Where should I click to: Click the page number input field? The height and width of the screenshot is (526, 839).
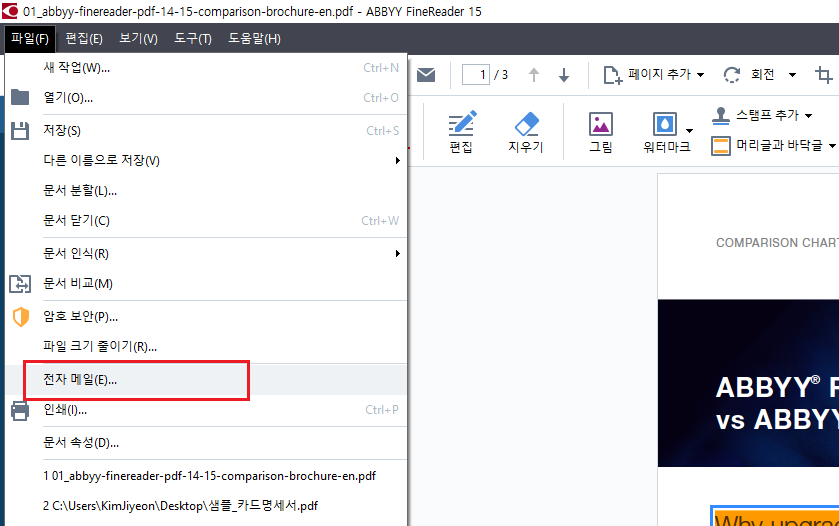click(476, 75)
